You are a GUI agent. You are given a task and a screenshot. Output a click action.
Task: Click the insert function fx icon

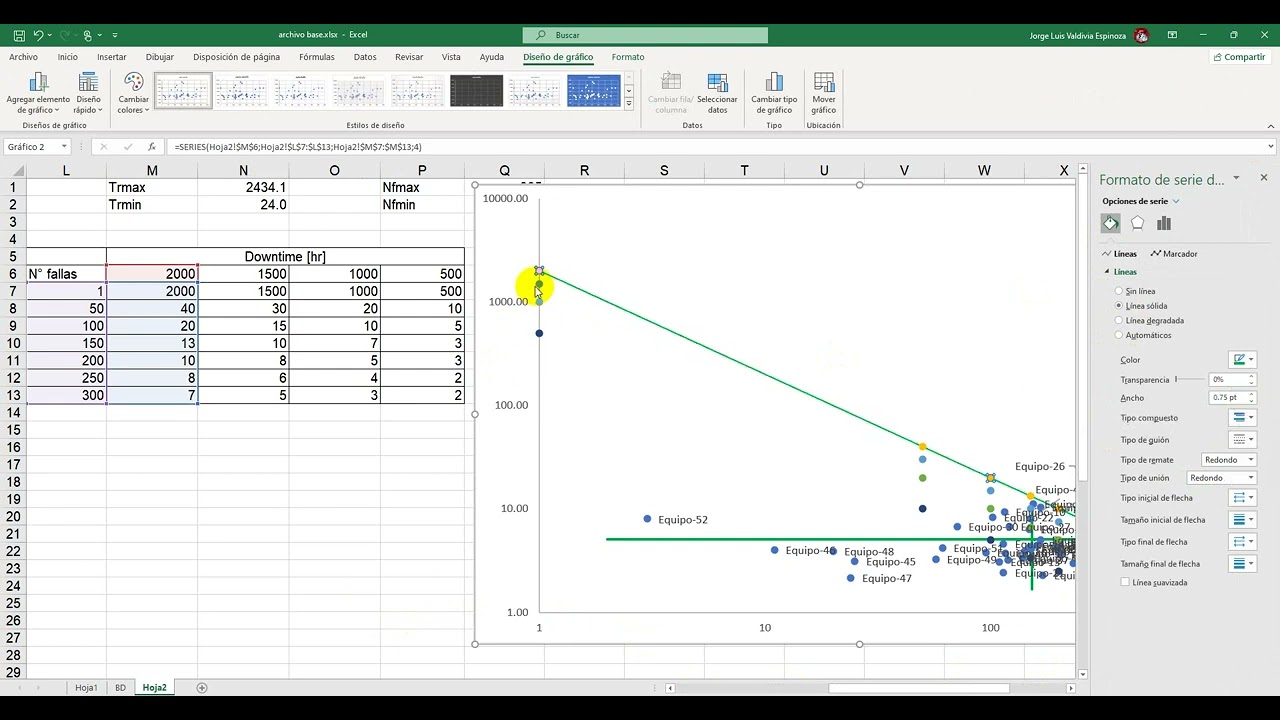(152, 147)
